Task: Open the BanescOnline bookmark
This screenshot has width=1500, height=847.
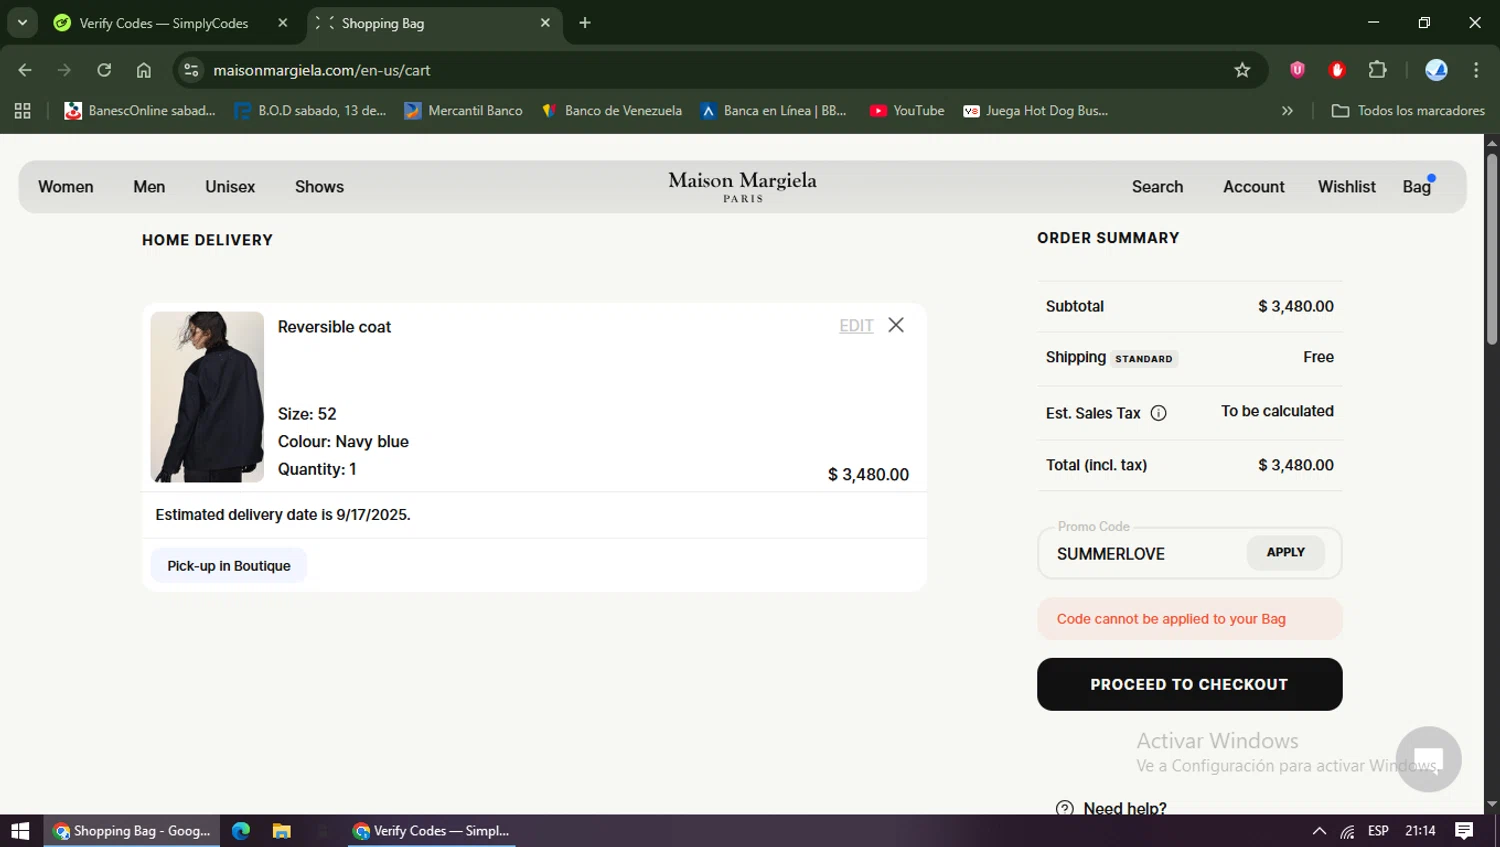Action: (140, 111)
